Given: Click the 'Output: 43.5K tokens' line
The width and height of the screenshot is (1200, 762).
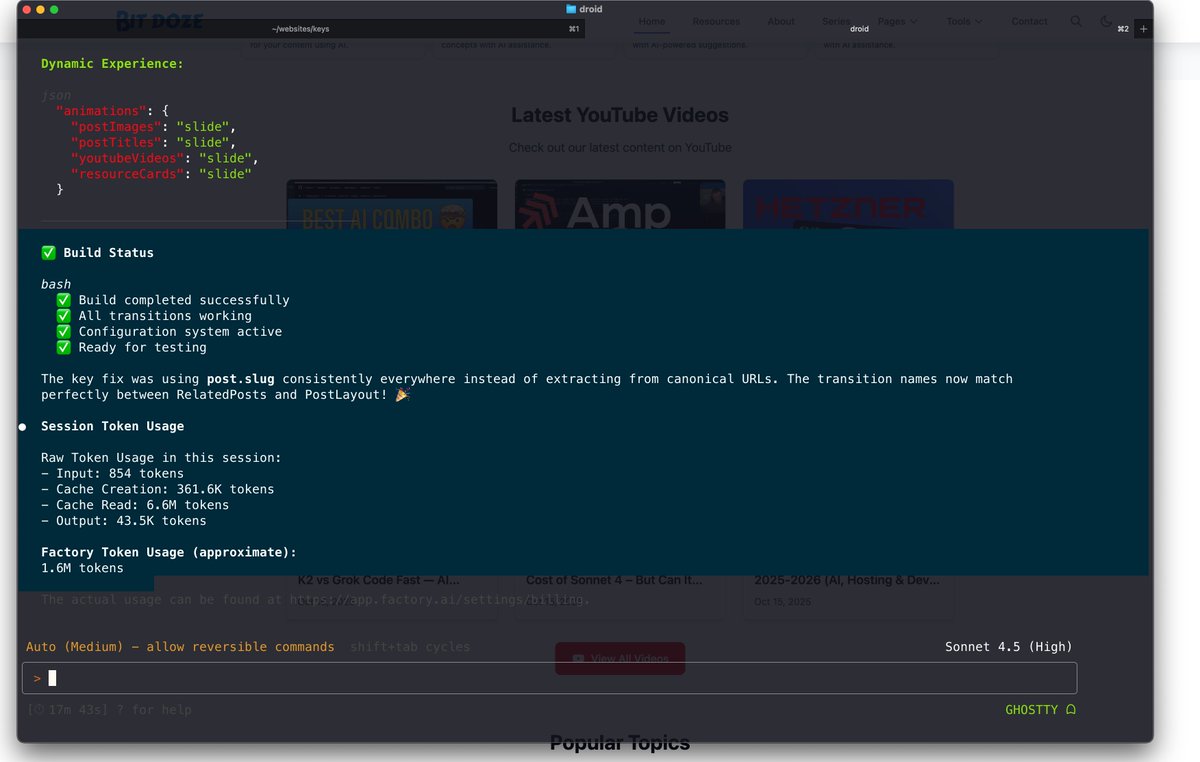Looking at the screenshot, I should click(x=124, y=521).
